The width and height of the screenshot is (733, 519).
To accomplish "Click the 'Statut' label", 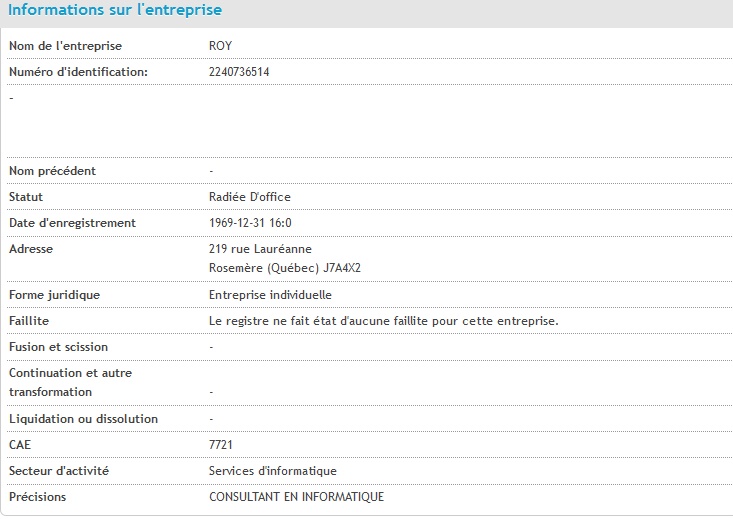I will tap(26, 197).
